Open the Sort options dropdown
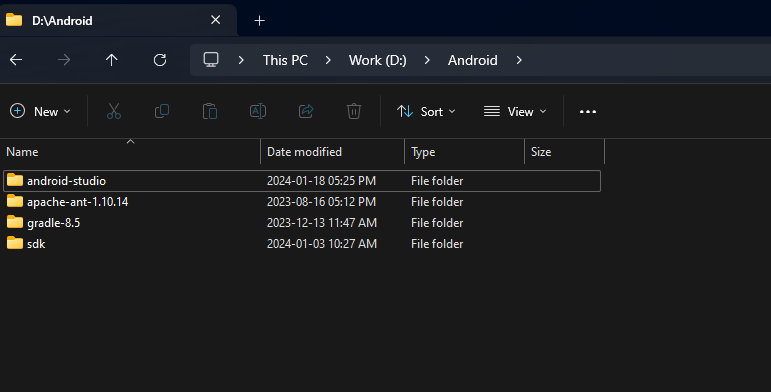This screenshot has width=771, height=392. pyautogui.click(x=426, y=112)
